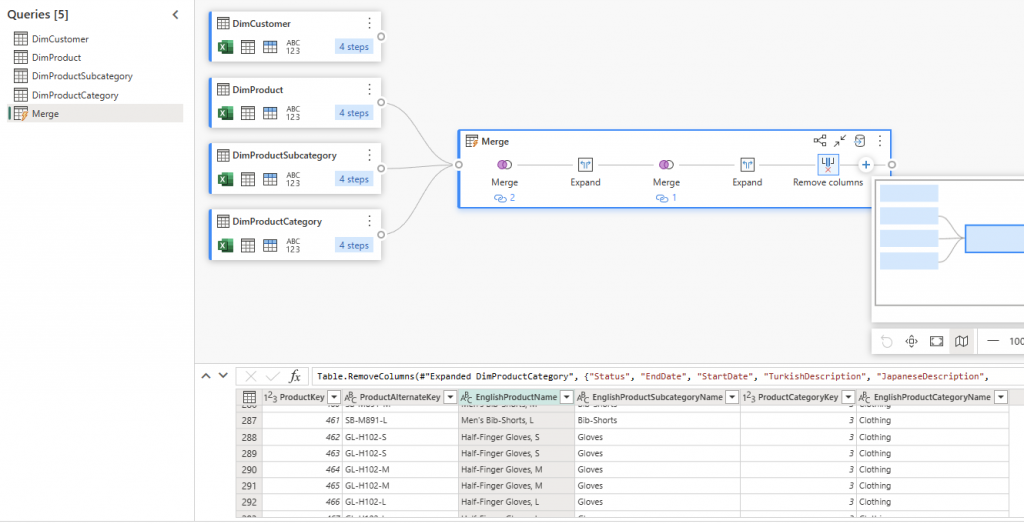Open the DimProduct node's three-dot options menu
Image resolution: width=1024 pixels, height=524 pixels.
[x=369, y=89]
